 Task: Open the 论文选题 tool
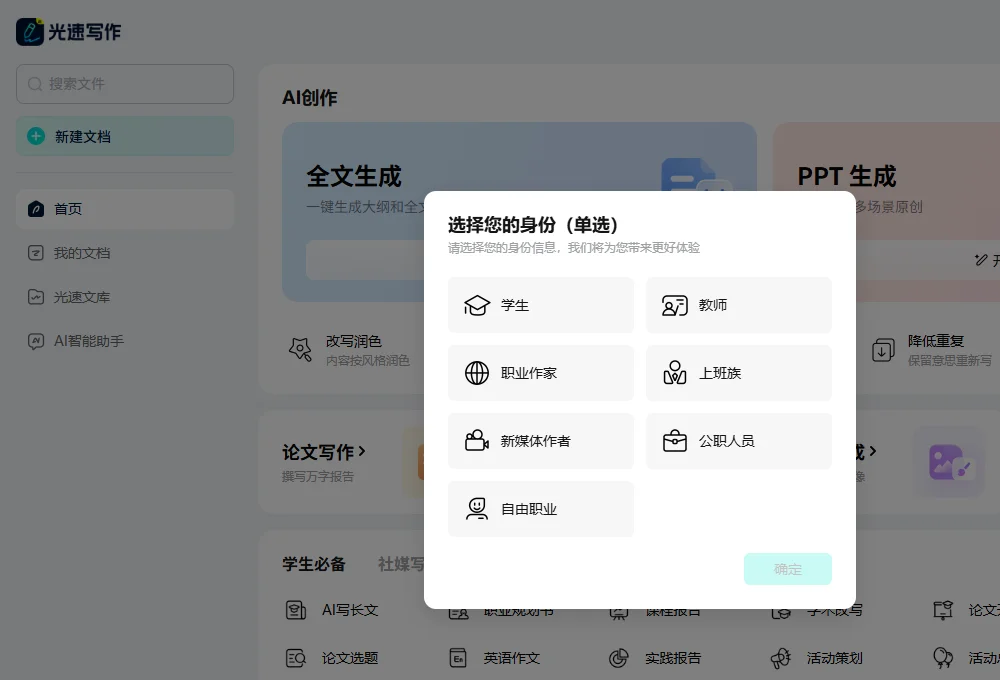tap(332, 658)
